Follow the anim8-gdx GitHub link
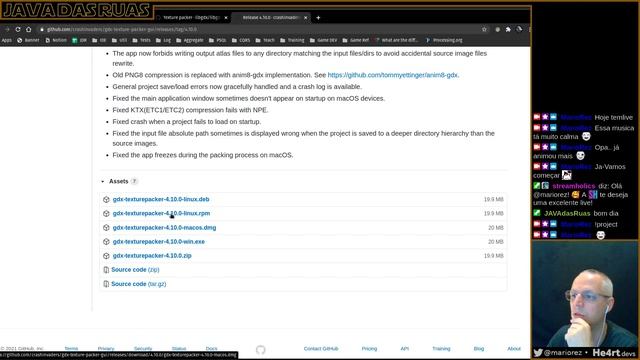Image resolution: width=640 pixels, height=360 pixels. [x=393, y=75]
